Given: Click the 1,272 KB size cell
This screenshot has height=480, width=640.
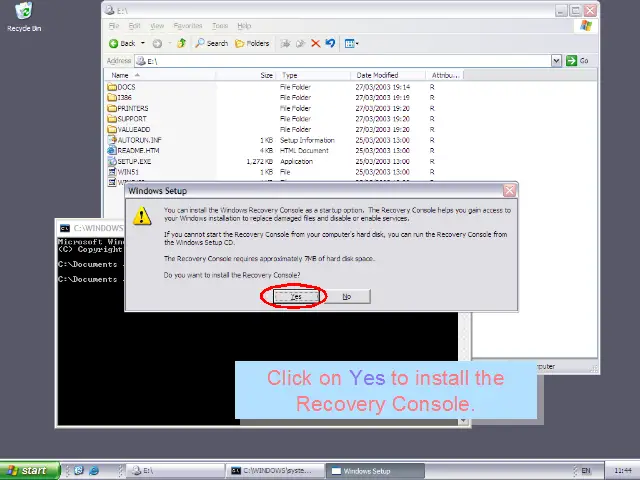Looking at the screenshot, I should [260, 161].
